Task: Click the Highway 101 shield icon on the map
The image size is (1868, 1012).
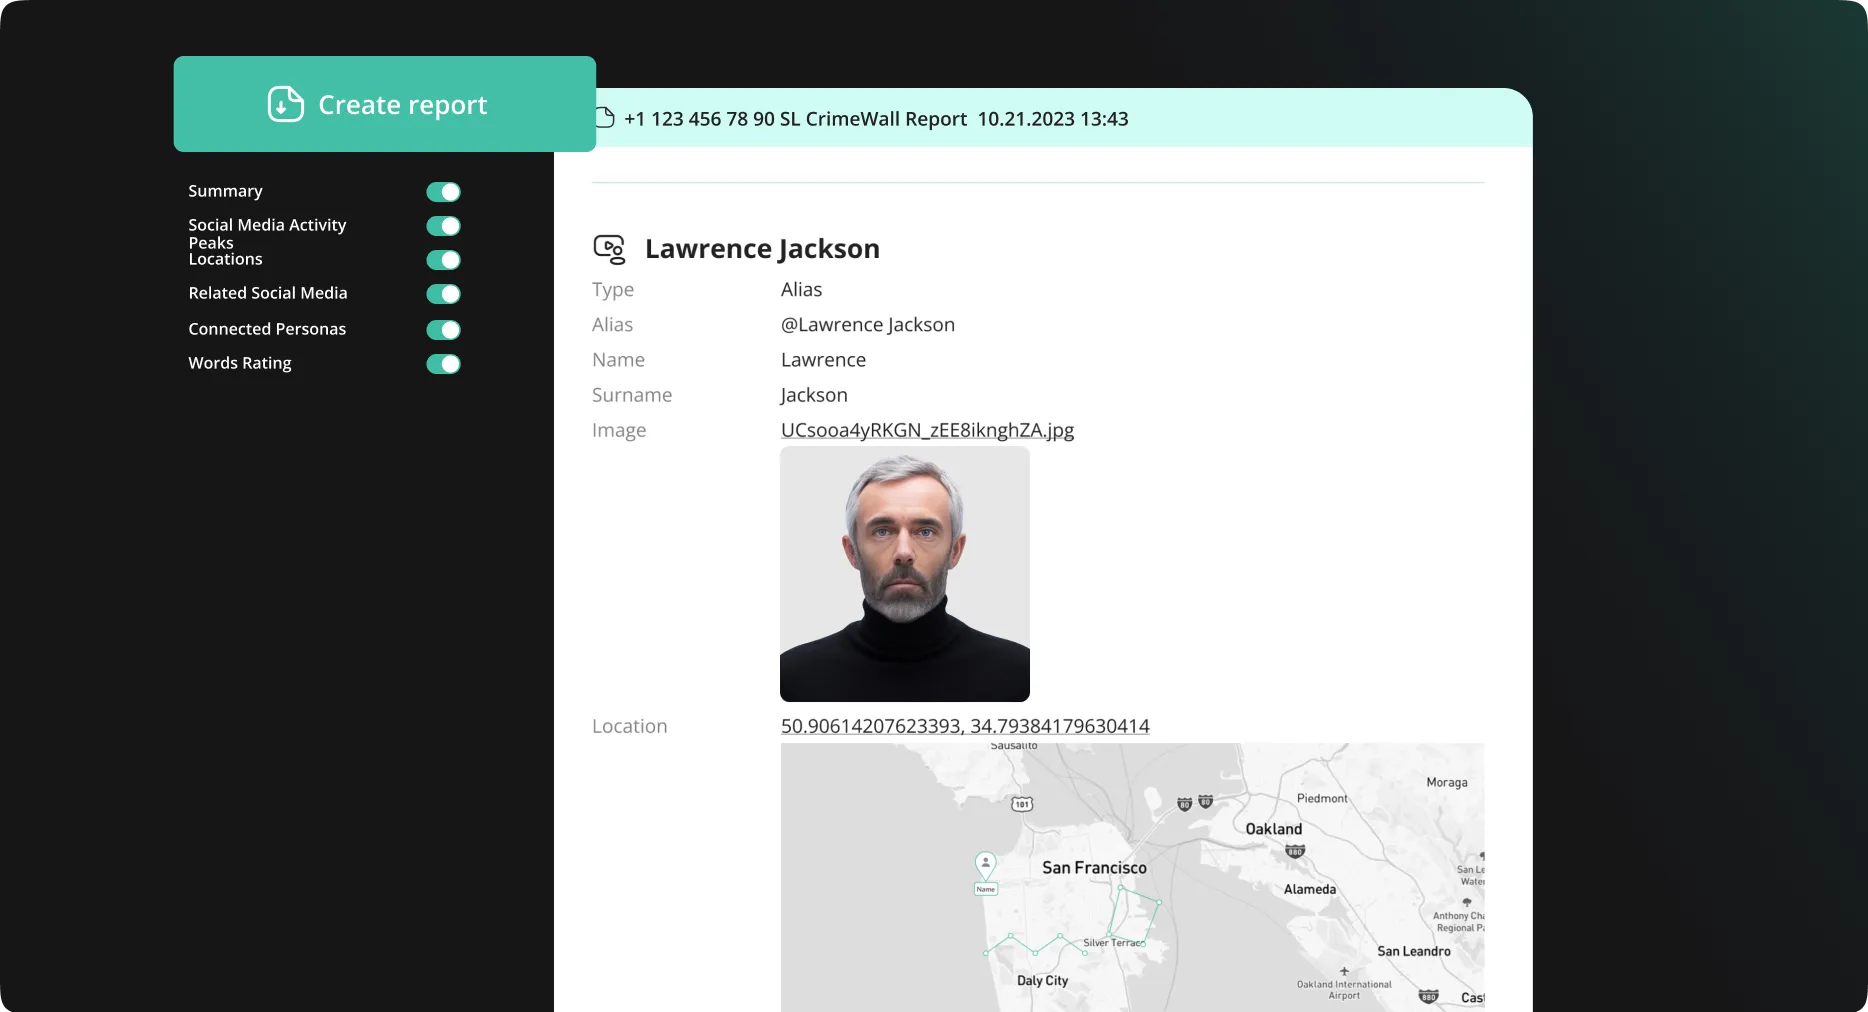Action: pos(1022,804)
